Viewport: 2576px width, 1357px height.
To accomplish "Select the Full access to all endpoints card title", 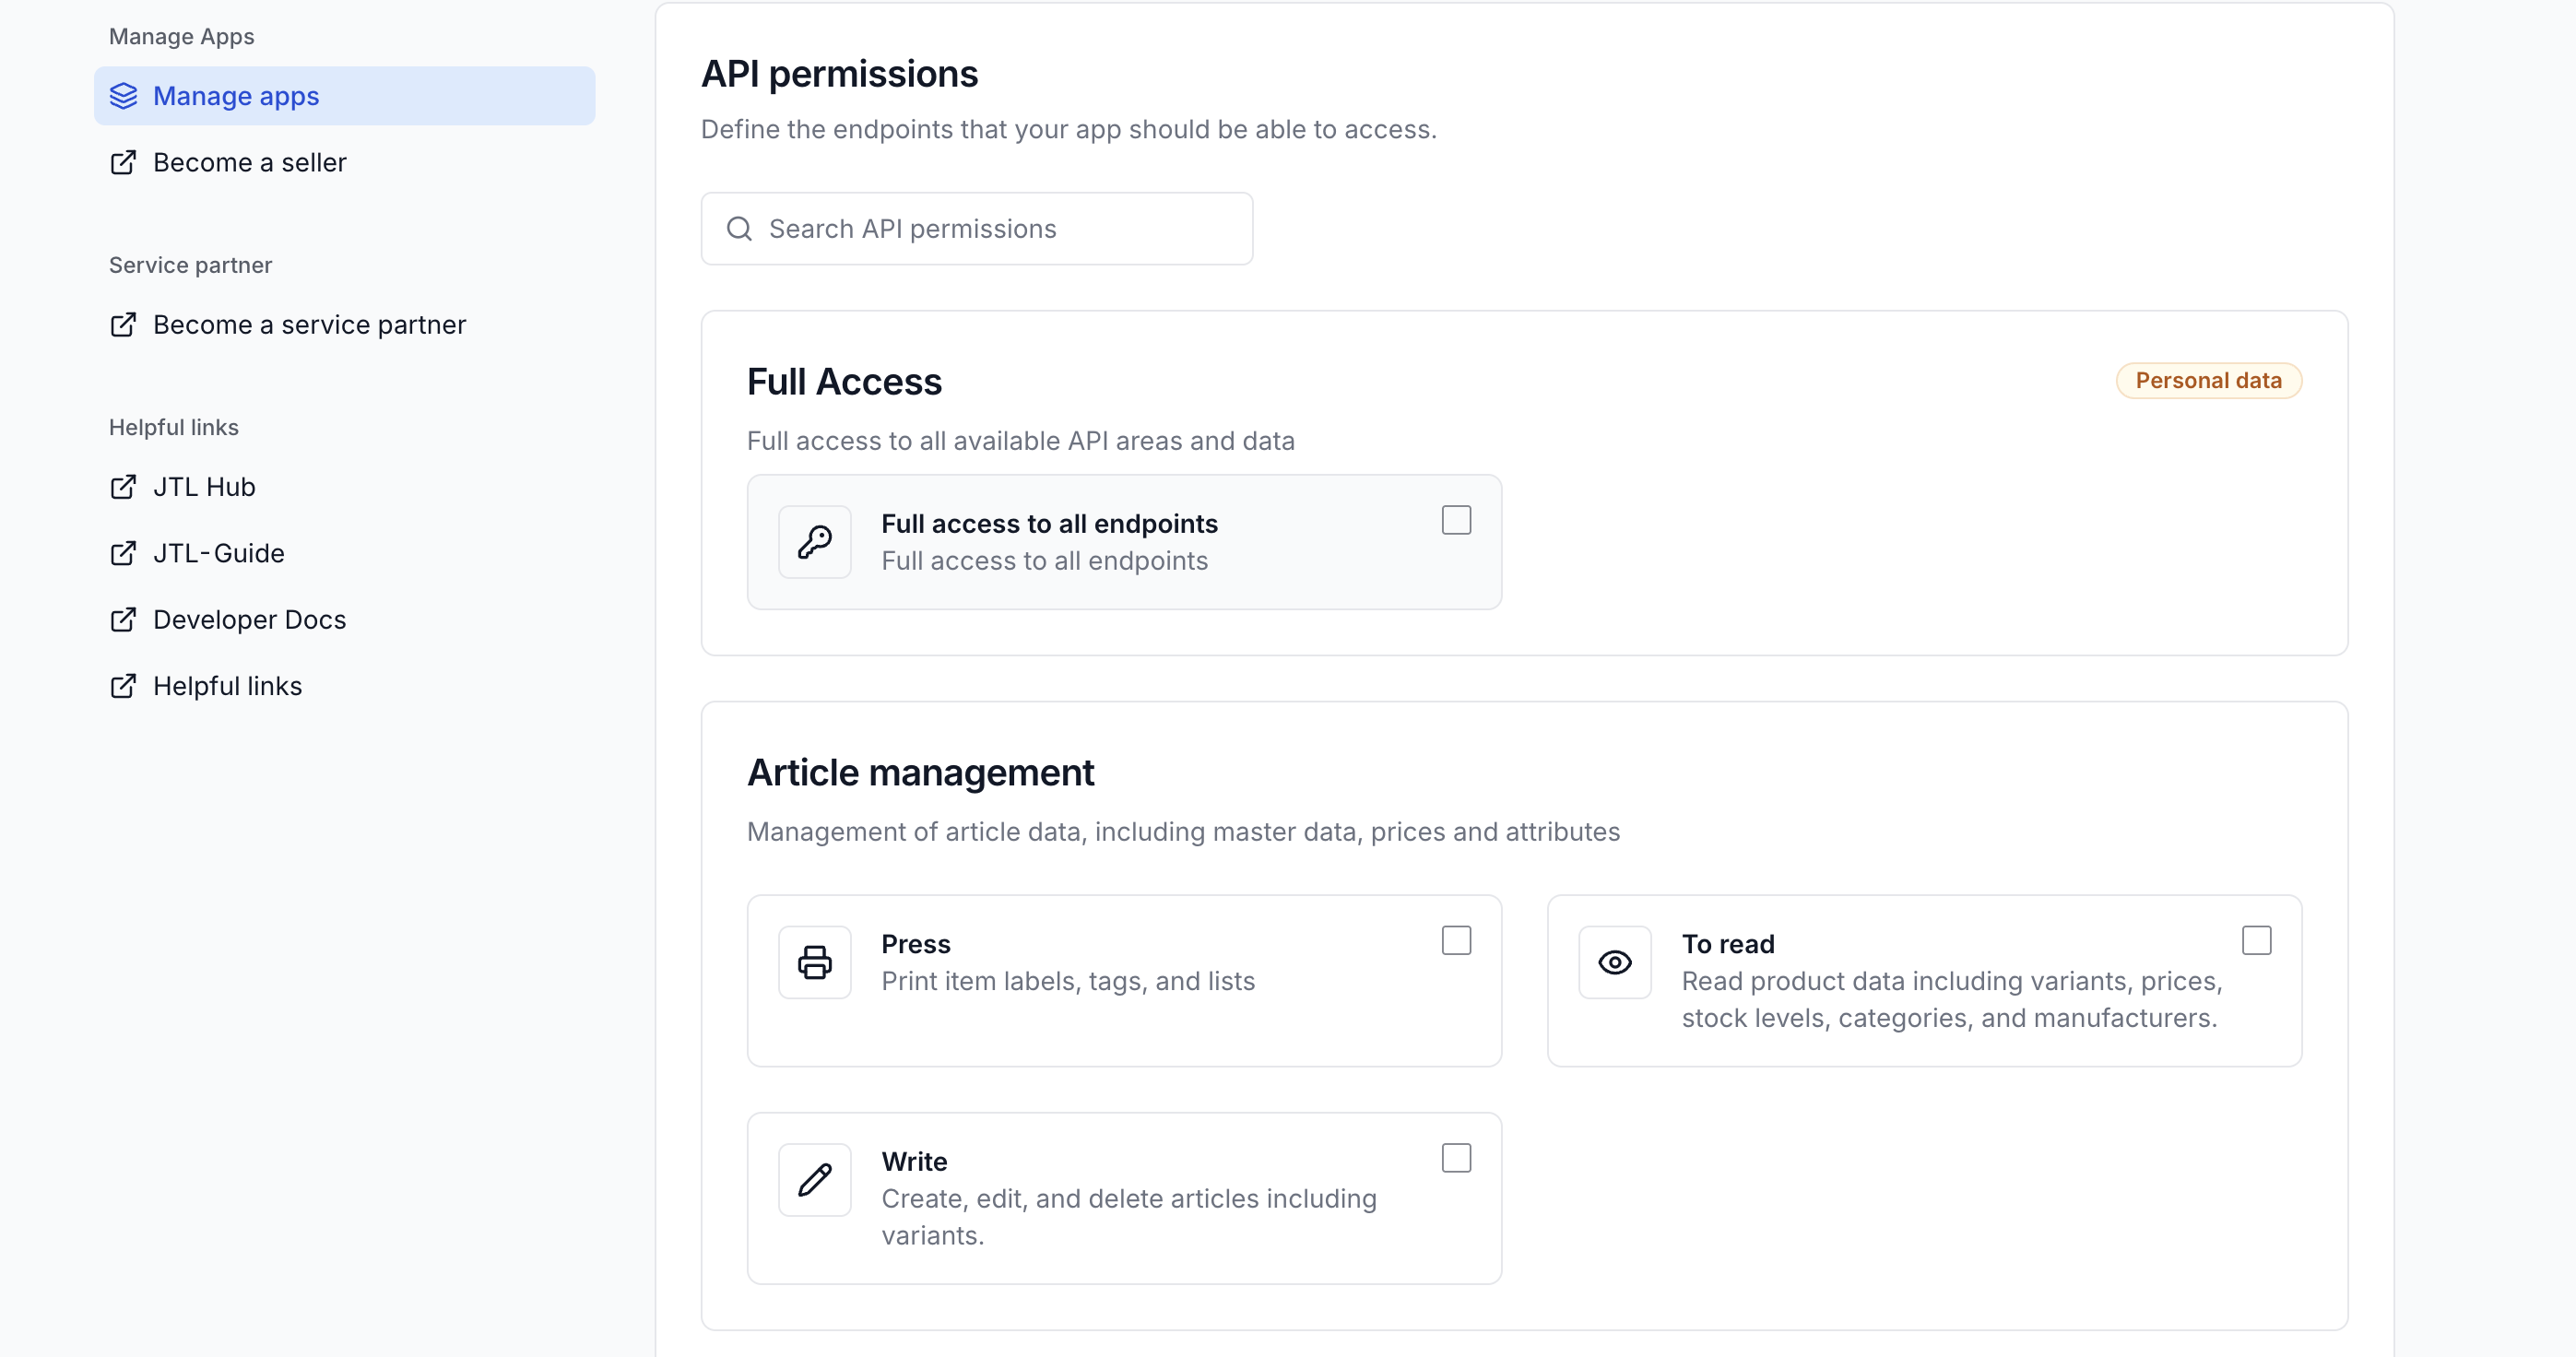I will pyautogui.click(x=1049, y=524).
